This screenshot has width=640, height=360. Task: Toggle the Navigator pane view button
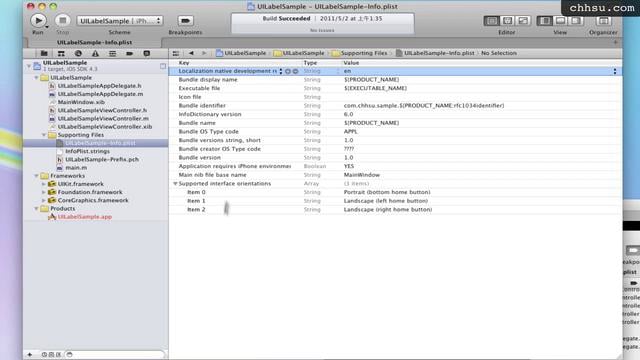click(x=544, y=21)
